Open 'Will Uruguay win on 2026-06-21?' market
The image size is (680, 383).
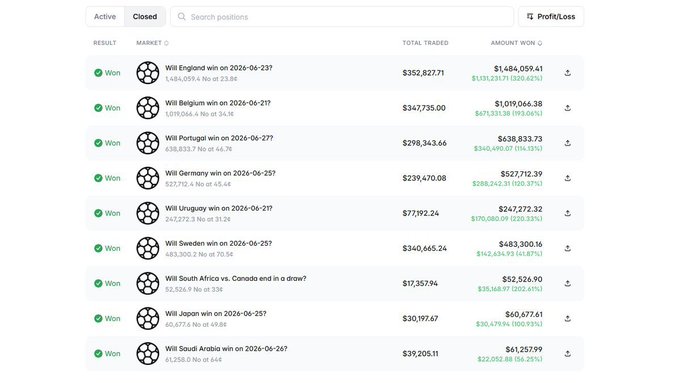tap(219, 209)
